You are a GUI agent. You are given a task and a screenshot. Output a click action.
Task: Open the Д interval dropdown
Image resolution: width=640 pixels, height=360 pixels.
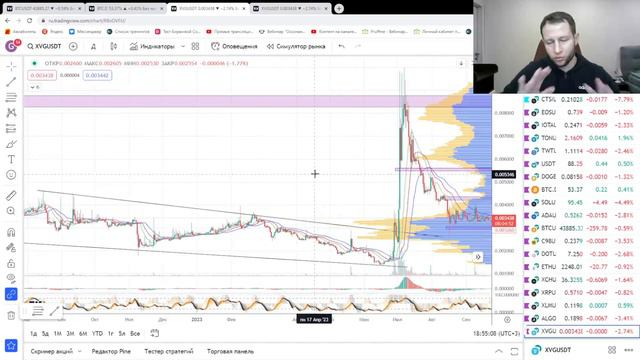93,47
